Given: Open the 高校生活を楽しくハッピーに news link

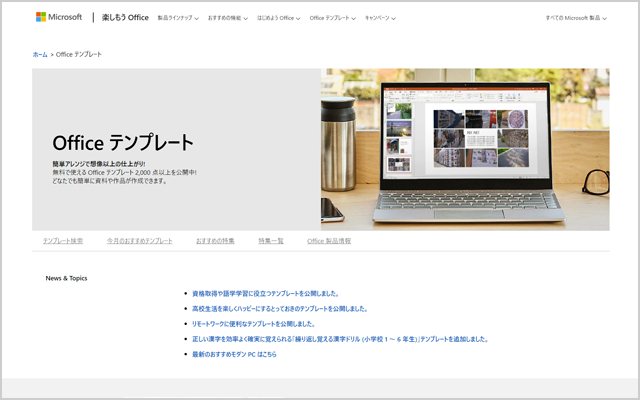Looking at the screenshot, I should point(280,309).
